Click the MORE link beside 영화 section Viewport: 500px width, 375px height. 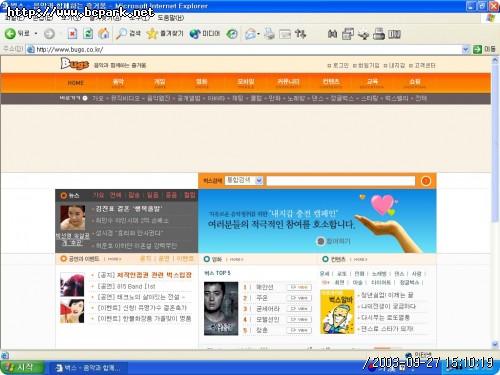click(236, 259)
